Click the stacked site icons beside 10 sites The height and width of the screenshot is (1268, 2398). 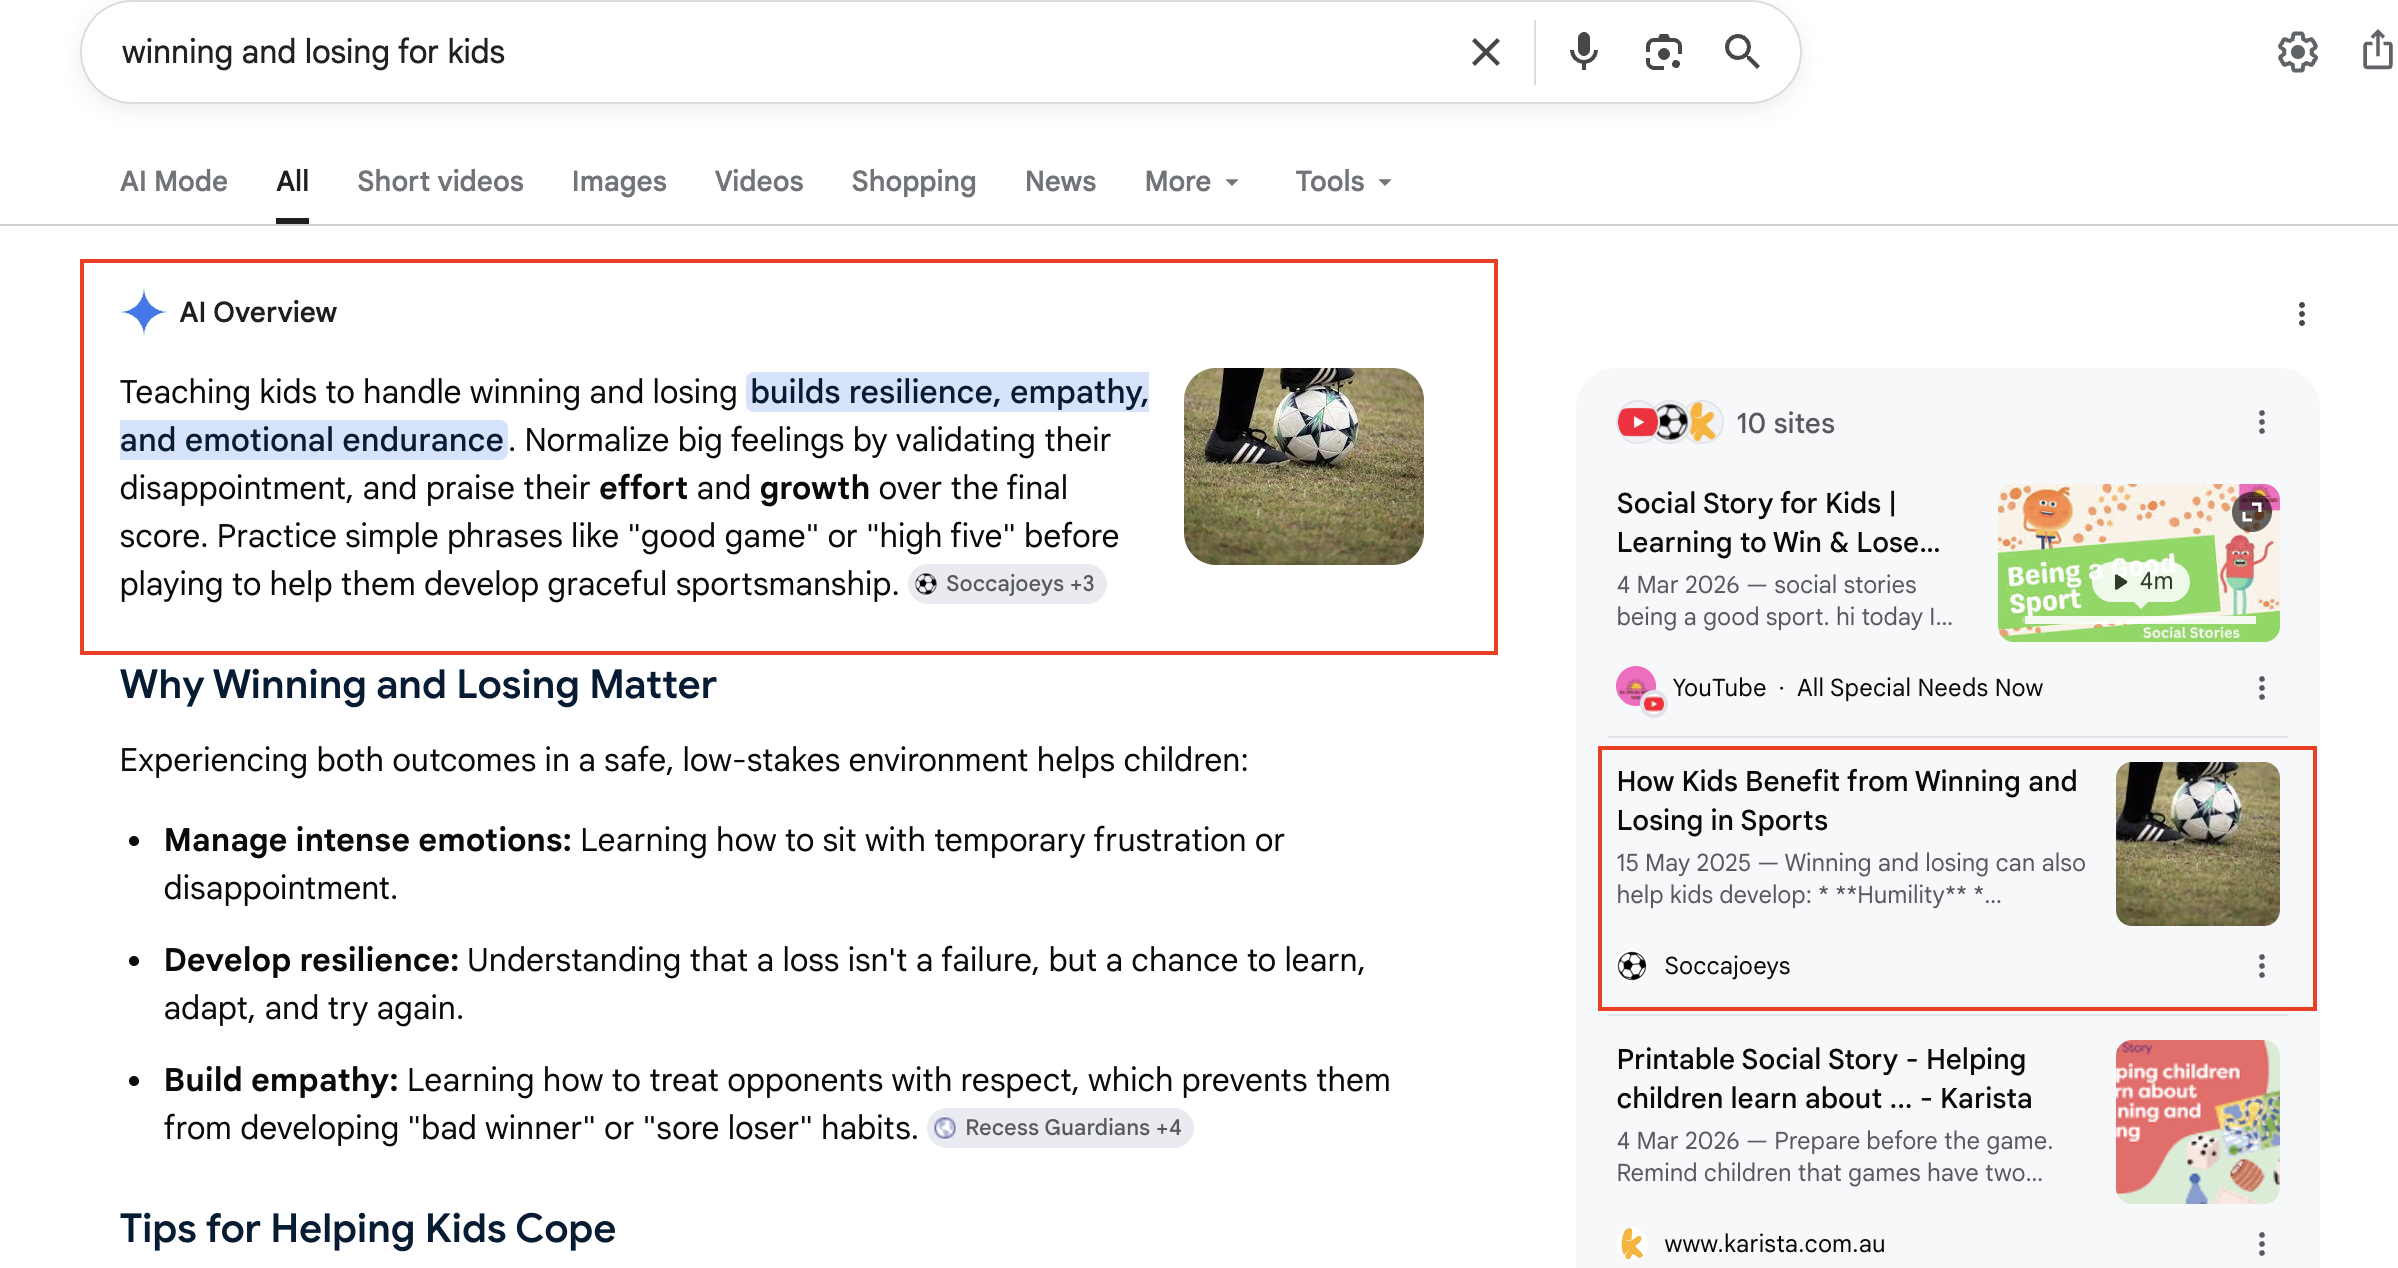tap(1668, 423)
